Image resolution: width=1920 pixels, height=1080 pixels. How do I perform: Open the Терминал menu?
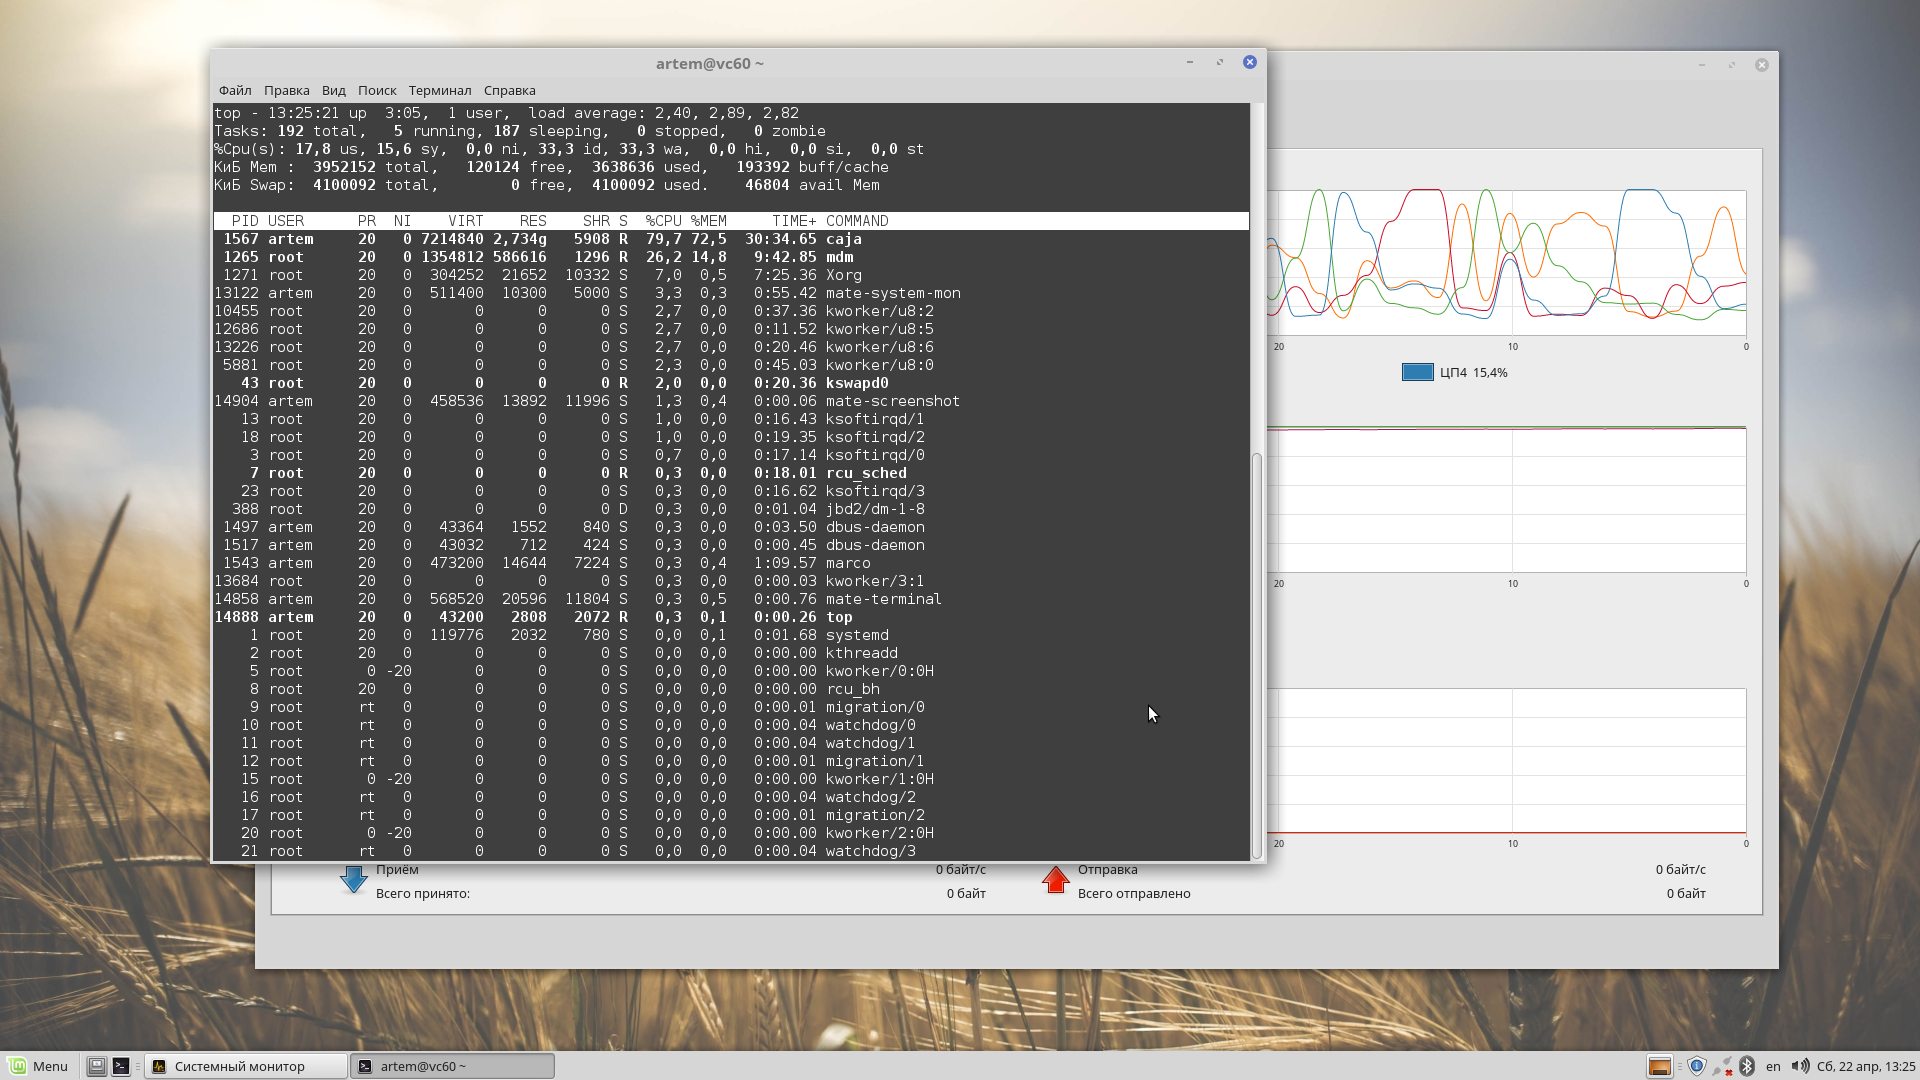[439, 90]
